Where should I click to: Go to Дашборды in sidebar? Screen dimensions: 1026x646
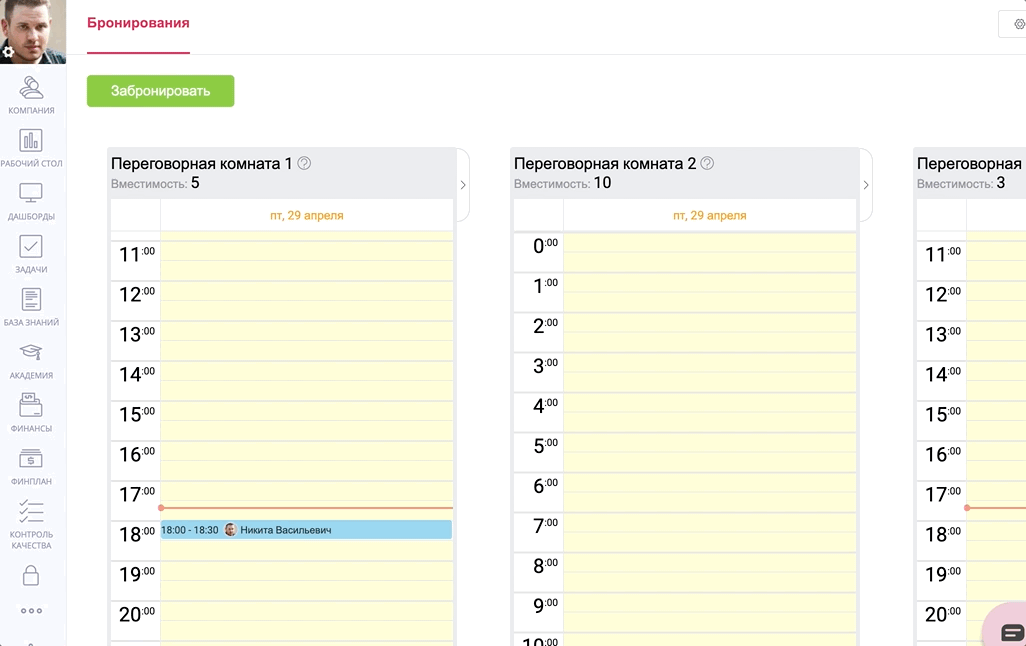(x=31, y=200)
